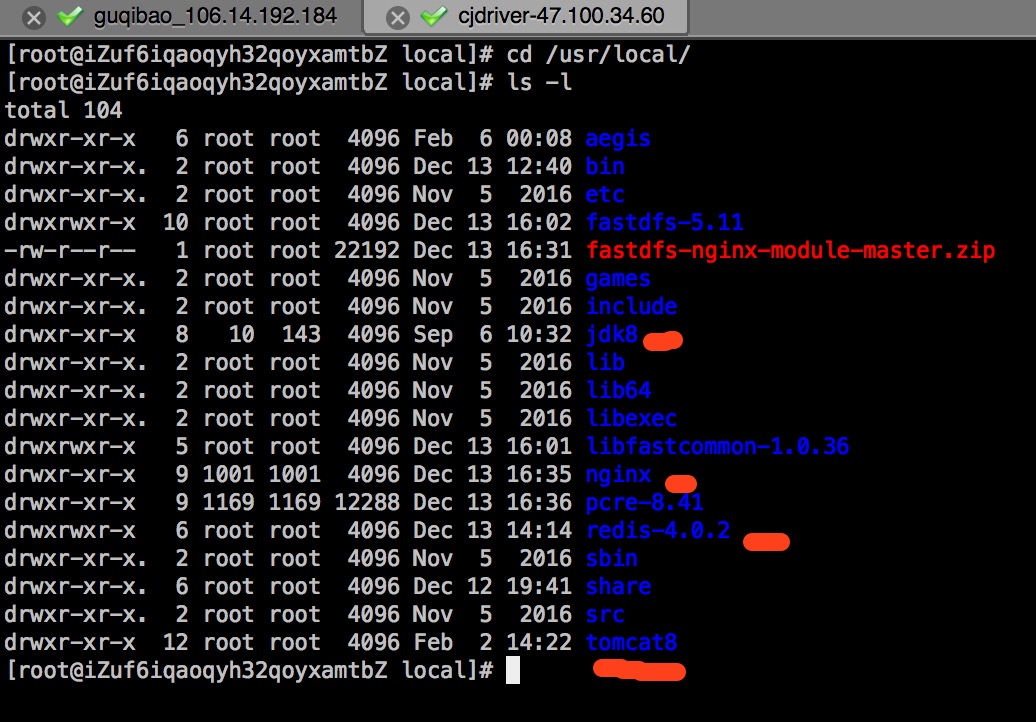1036x722 pixels.
Task: Click the bin directory entry
Action: point(605,166)
